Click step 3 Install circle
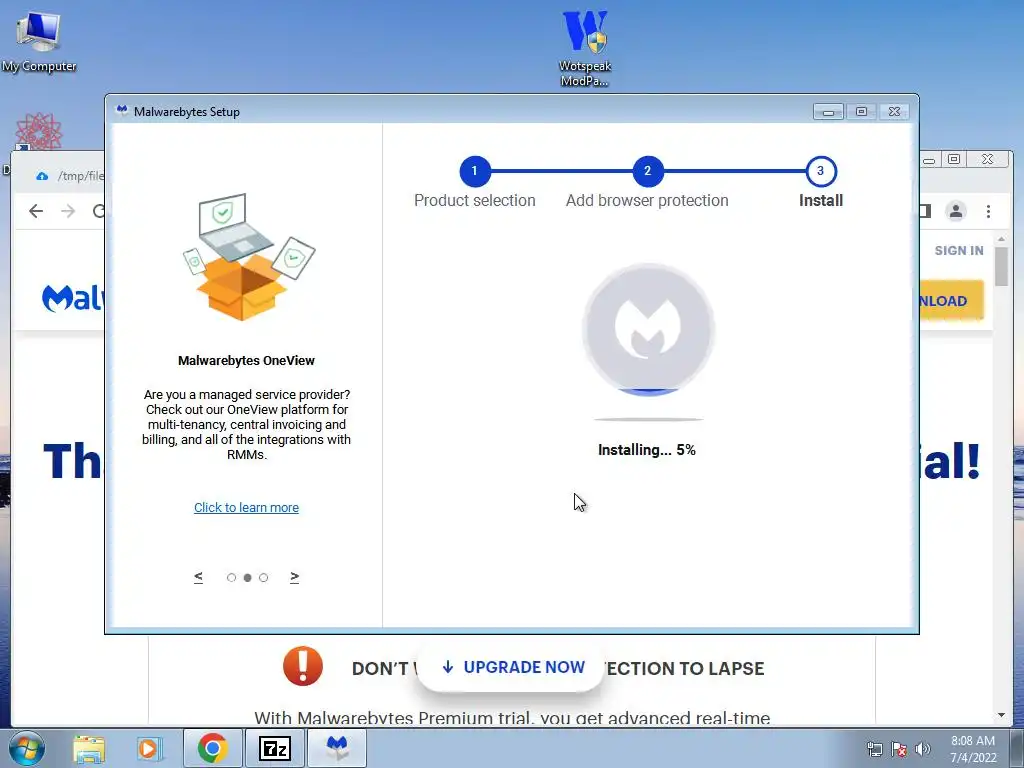This screenshot has height=768, width=1024. pyautogui.click(x=820, y=171)
